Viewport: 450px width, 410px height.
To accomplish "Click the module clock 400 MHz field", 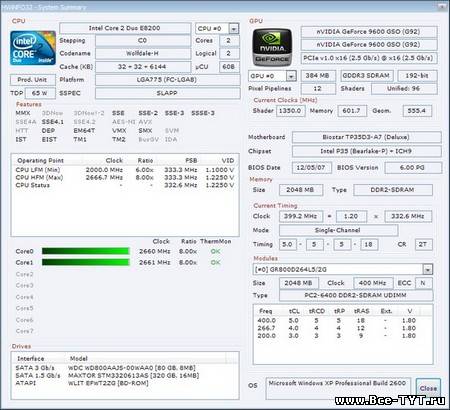I will [373, 283].
